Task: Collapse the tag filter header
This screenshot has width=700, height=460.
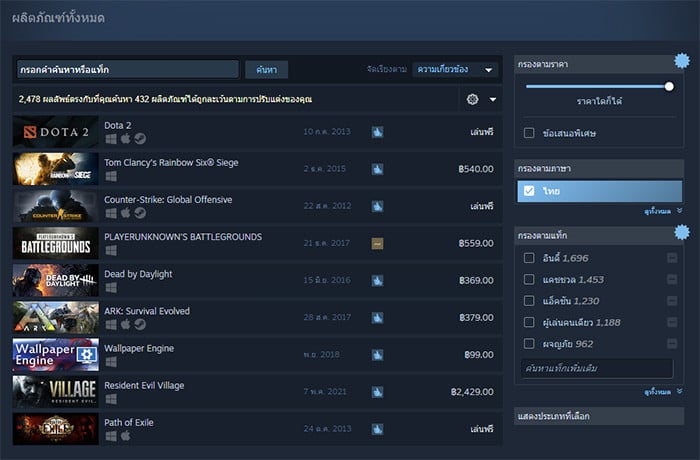Action: click(x=599, y=235)
